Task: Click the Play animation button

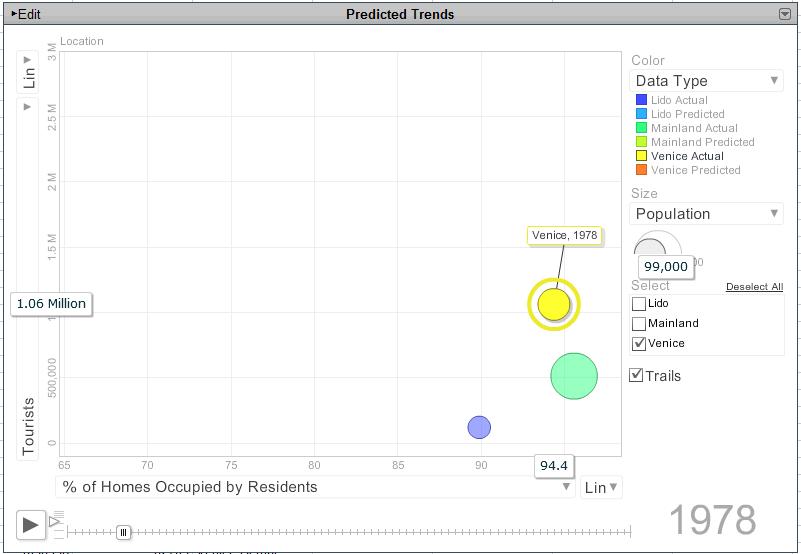Action: click(30, 524)
